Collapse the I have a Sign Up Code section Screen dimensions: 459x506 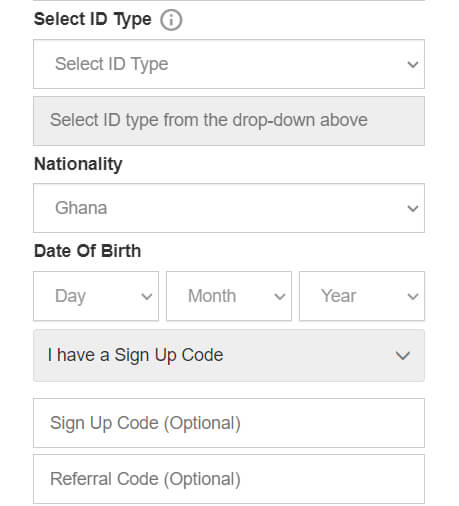click(229, 355)
